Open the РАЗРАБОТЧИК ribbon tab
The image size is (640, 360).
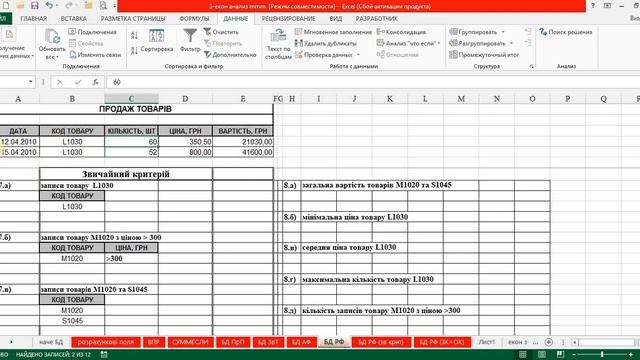(376, 18)
